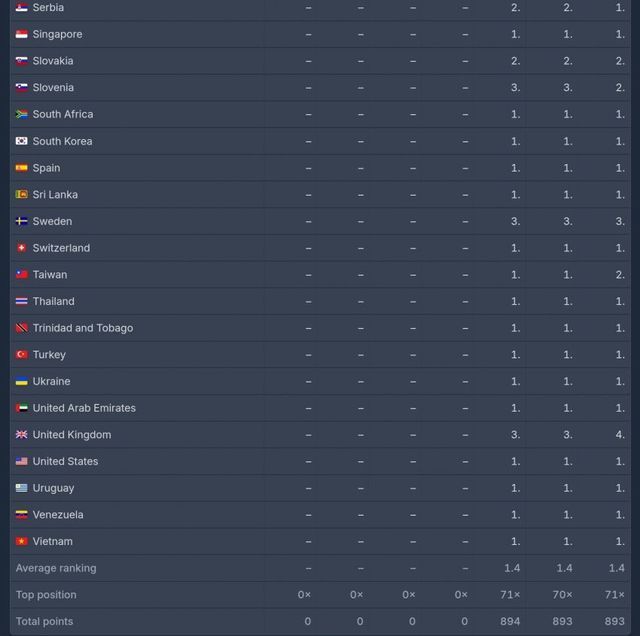Click the Vietnam flag icon
The width and height of the screenshot is (640, 636).
pos(21,542)
